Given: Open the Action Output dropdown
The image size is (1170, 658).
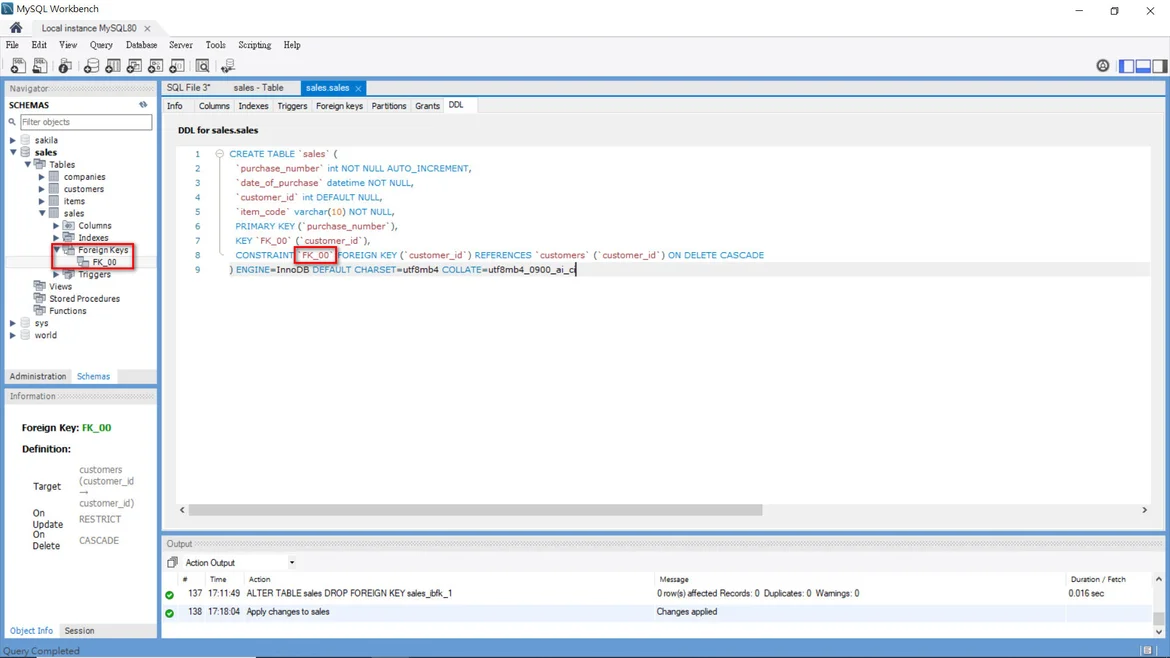Looking at the screenshot, I should pos(291,563).
